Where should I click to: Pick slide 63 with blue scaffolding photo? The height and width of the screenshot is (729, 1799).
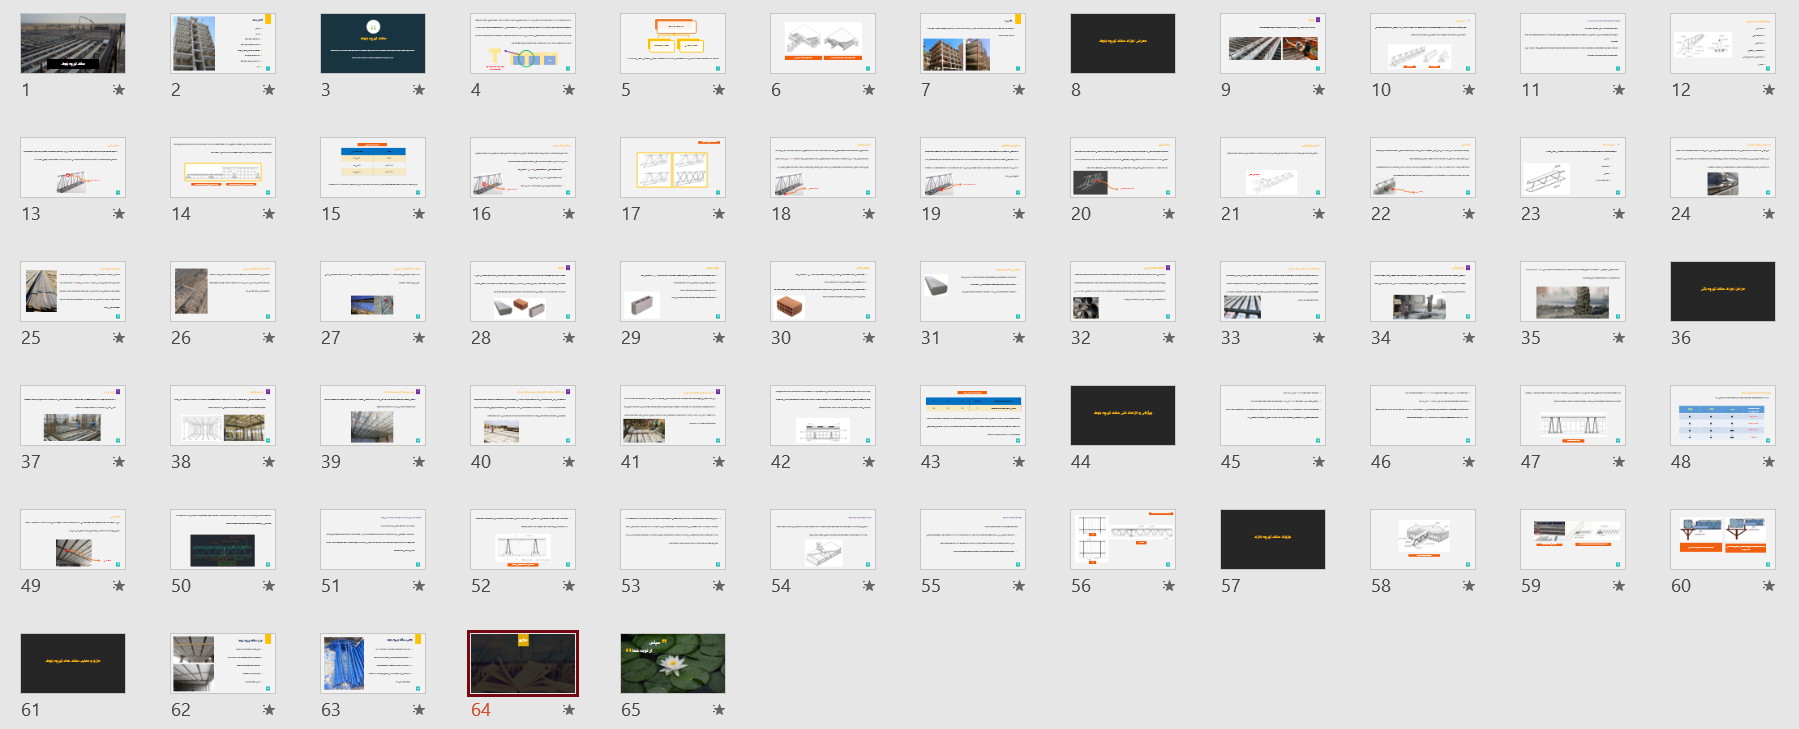point(373,663)
